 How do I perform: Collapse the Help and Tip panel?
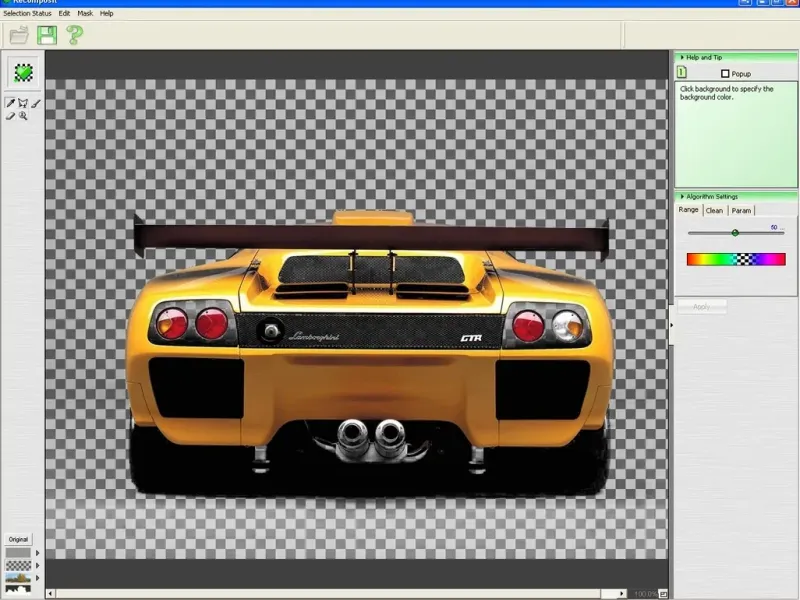click(x=680, y=58)
